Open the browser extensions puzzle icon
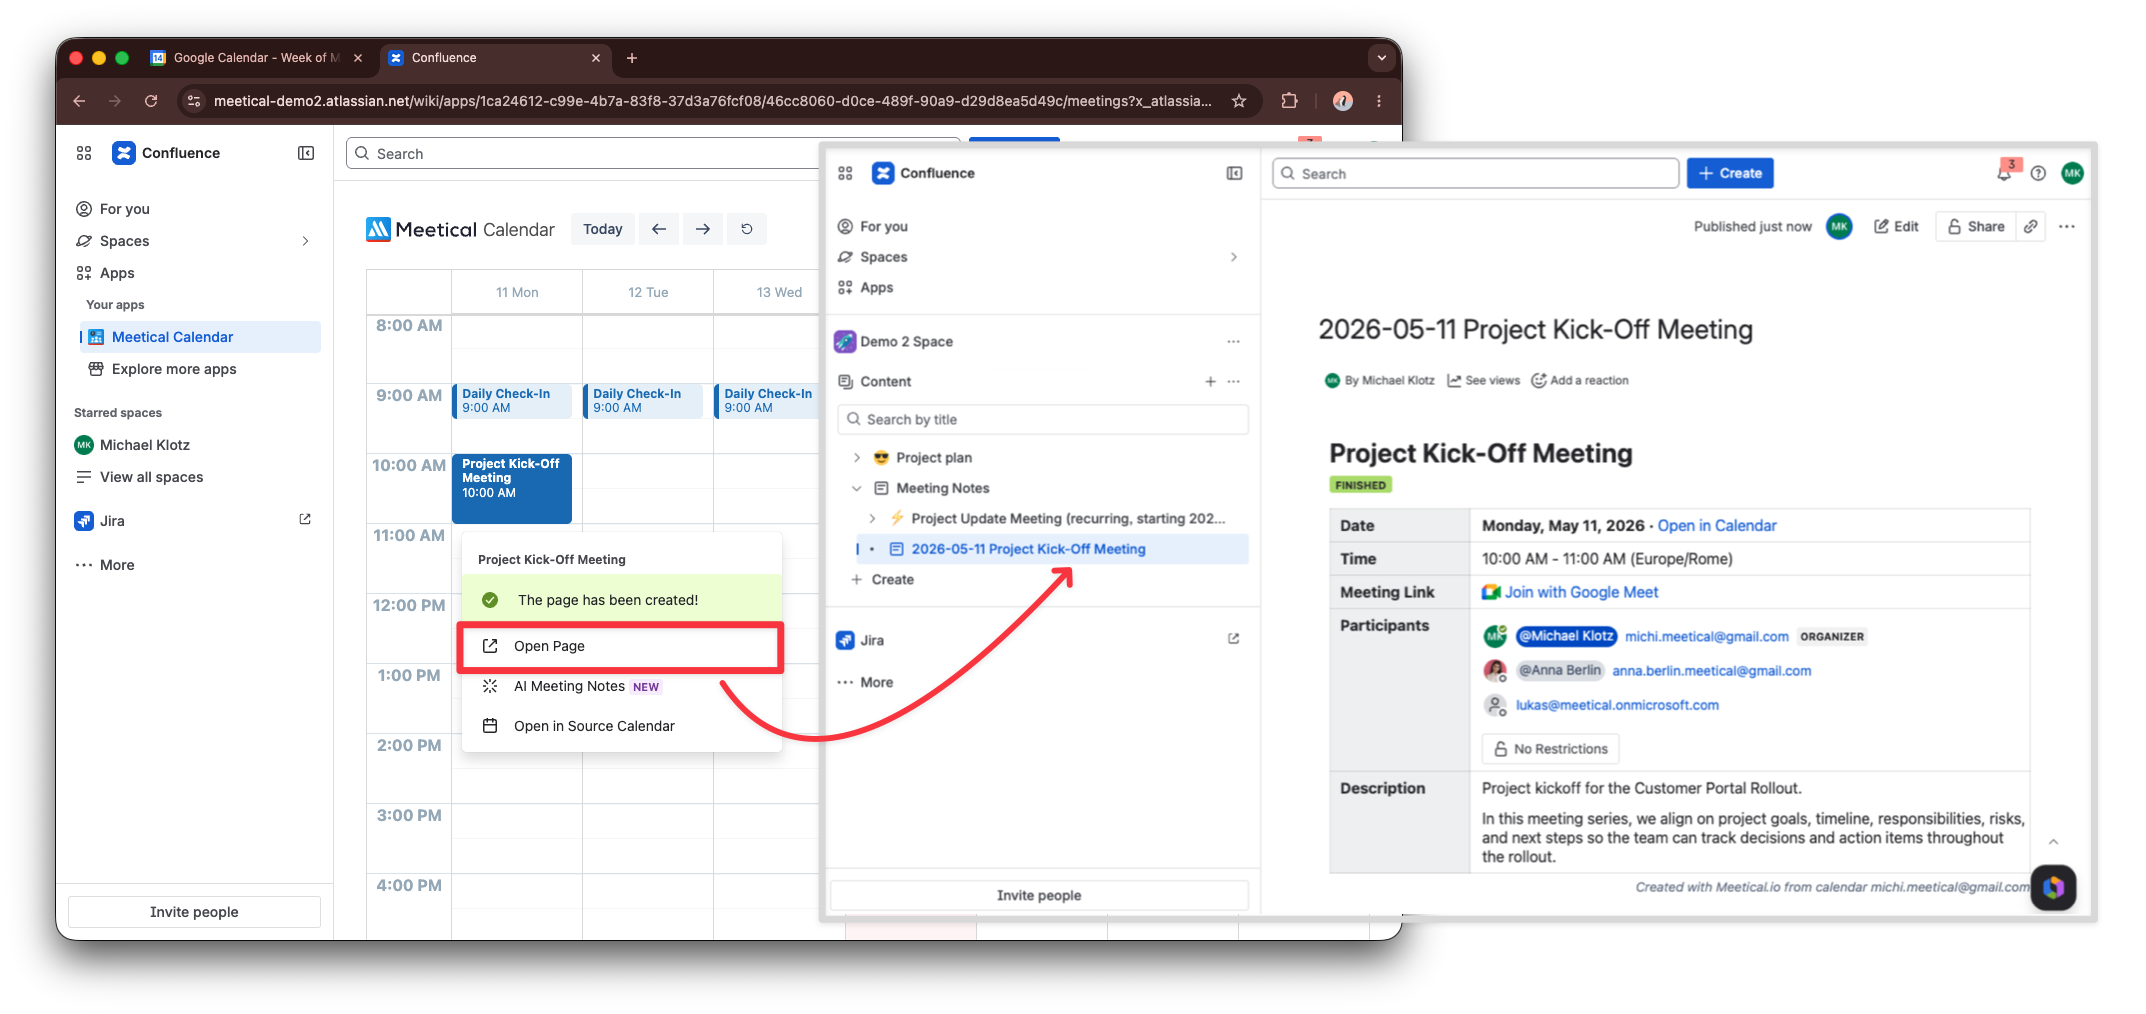This screenshot has width=2146, height=1014. pyautogui.click(x=1290, y=101)
